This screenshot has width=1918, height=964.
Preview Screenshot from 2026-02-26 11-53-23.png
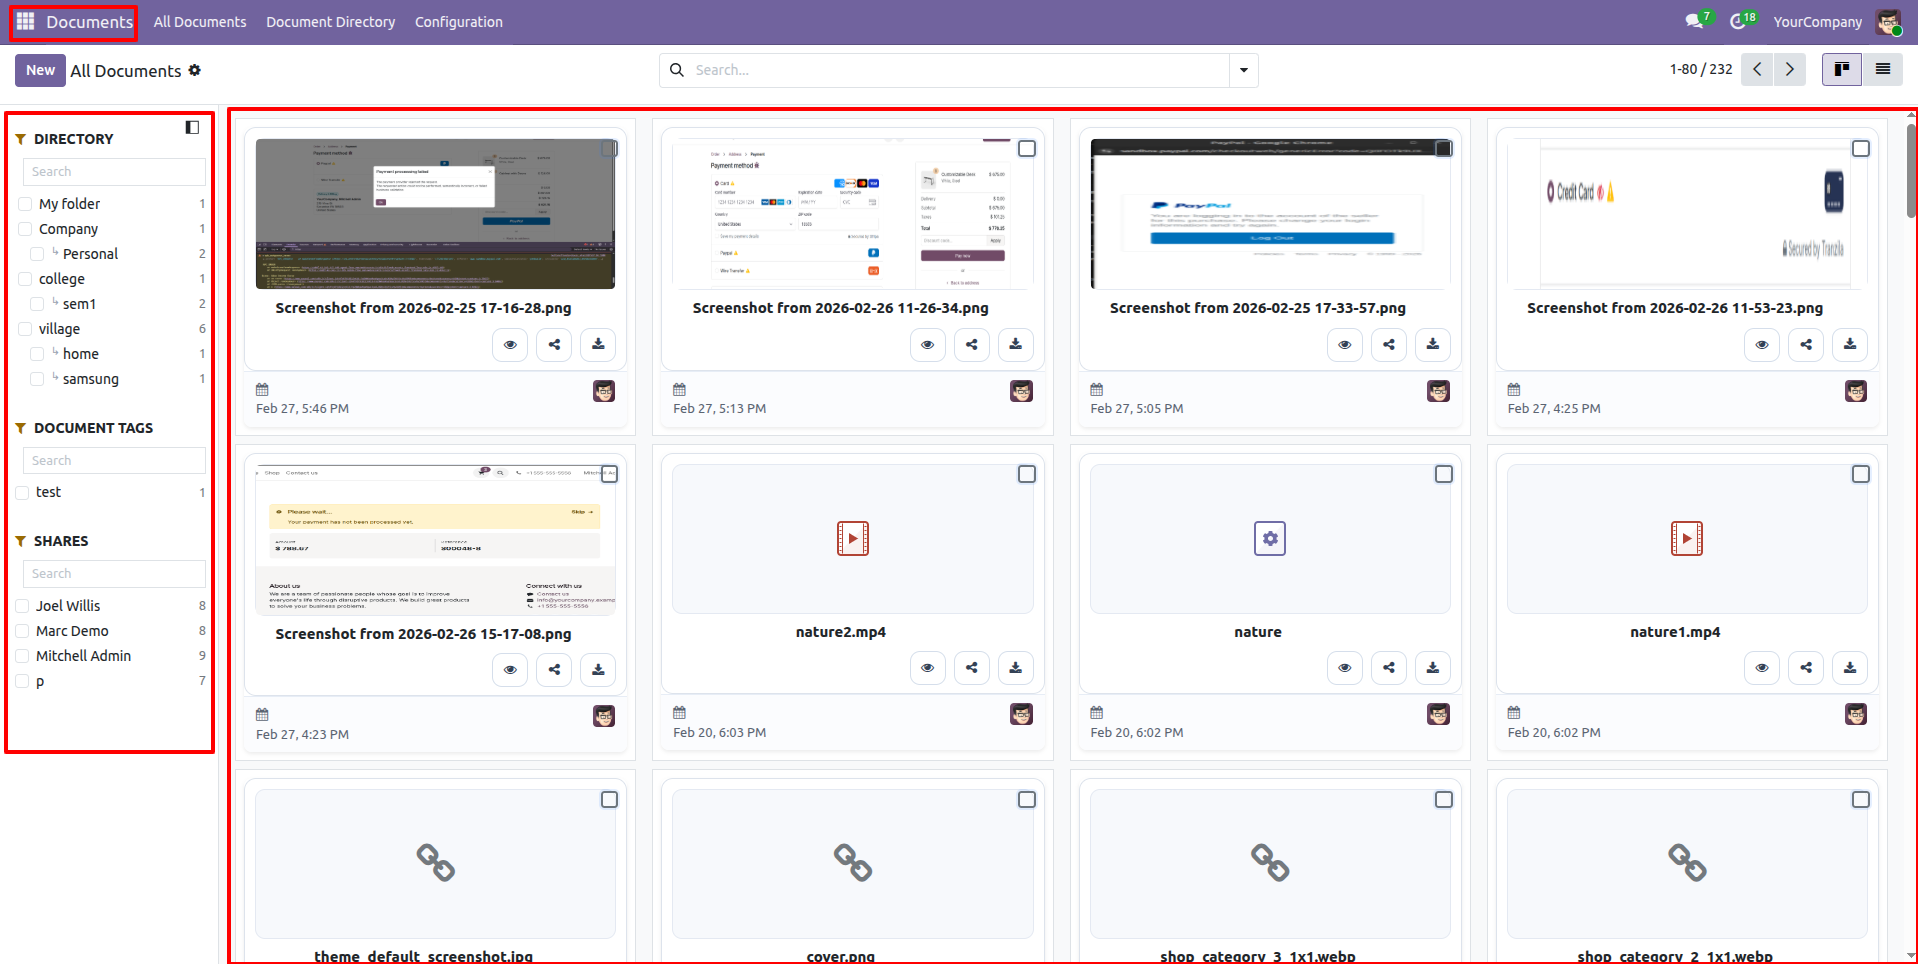click(x=1762, y=344)
